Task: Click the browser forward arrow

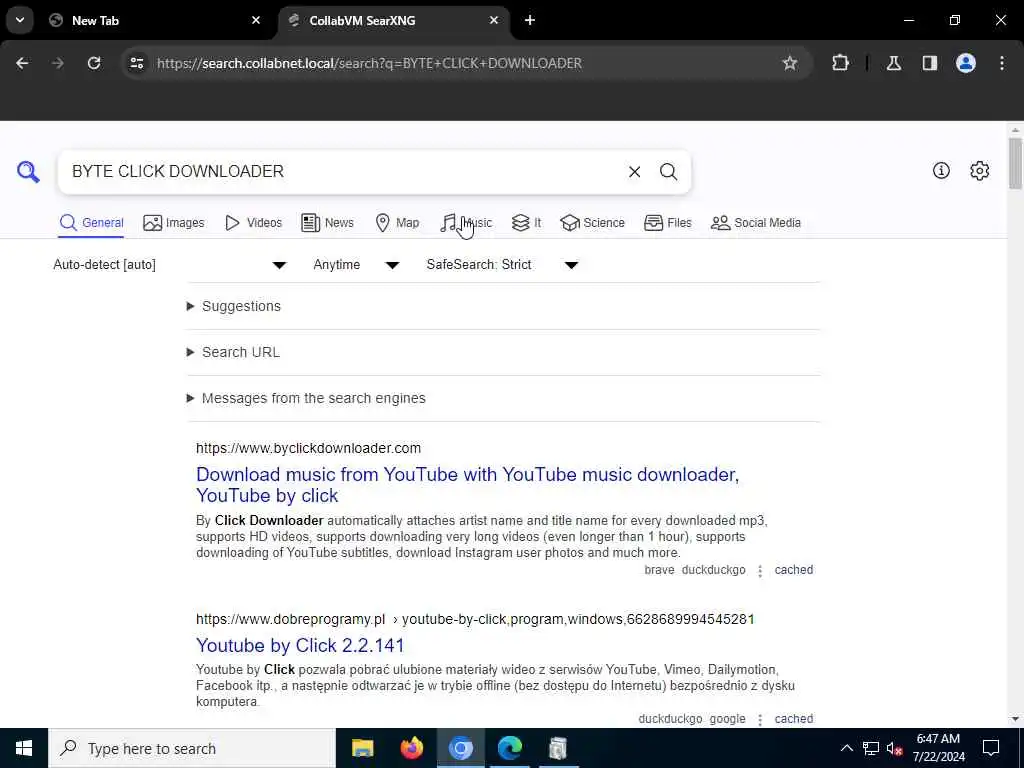Action: [57, 63]
